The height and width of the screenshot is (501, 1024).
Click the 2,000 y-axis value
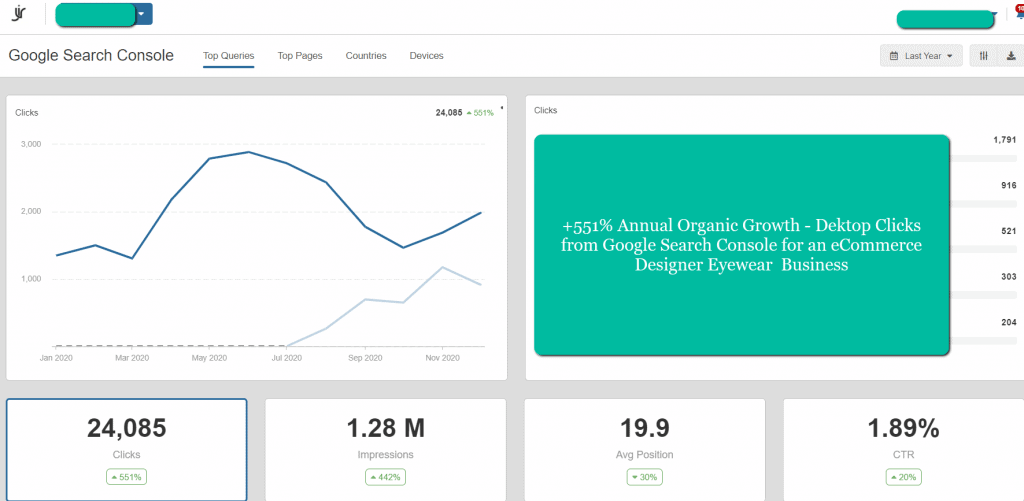click(30, 212)
